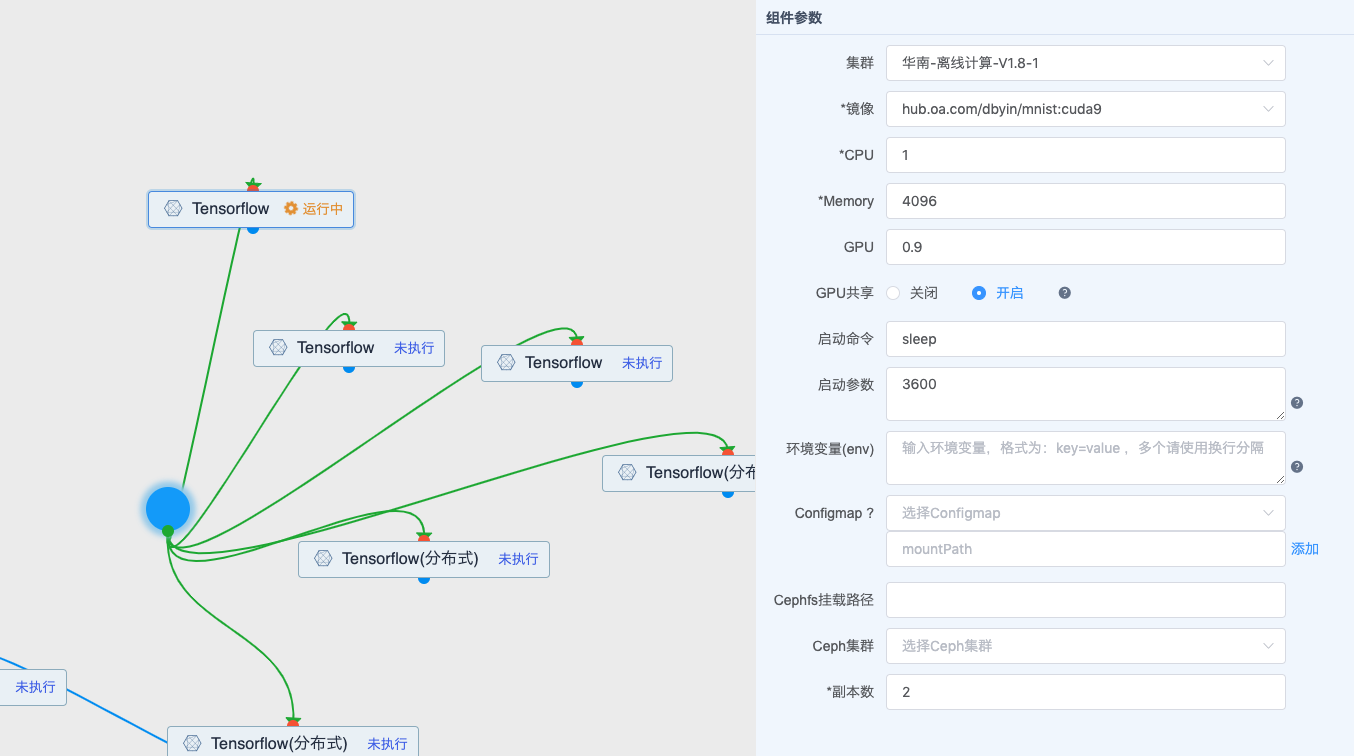The height and width of the screenshot is (756, 1354).
Task: Open the 集群 cluster dropdown
Action: tap(1085, 63)
